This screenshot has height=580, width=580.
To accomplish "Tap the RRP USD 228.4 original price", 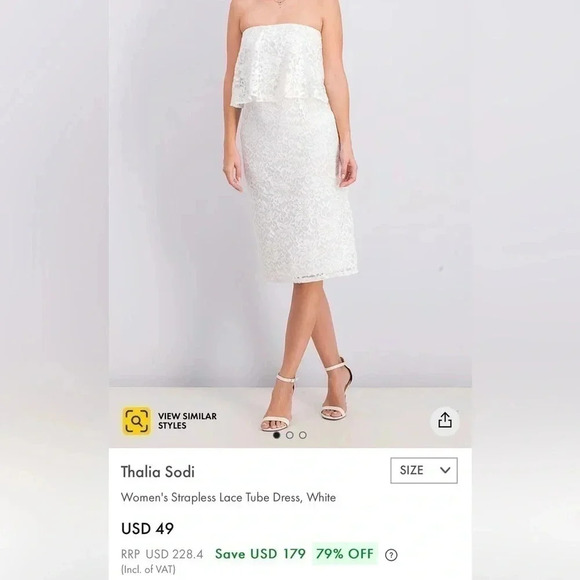I will [162, 554].
